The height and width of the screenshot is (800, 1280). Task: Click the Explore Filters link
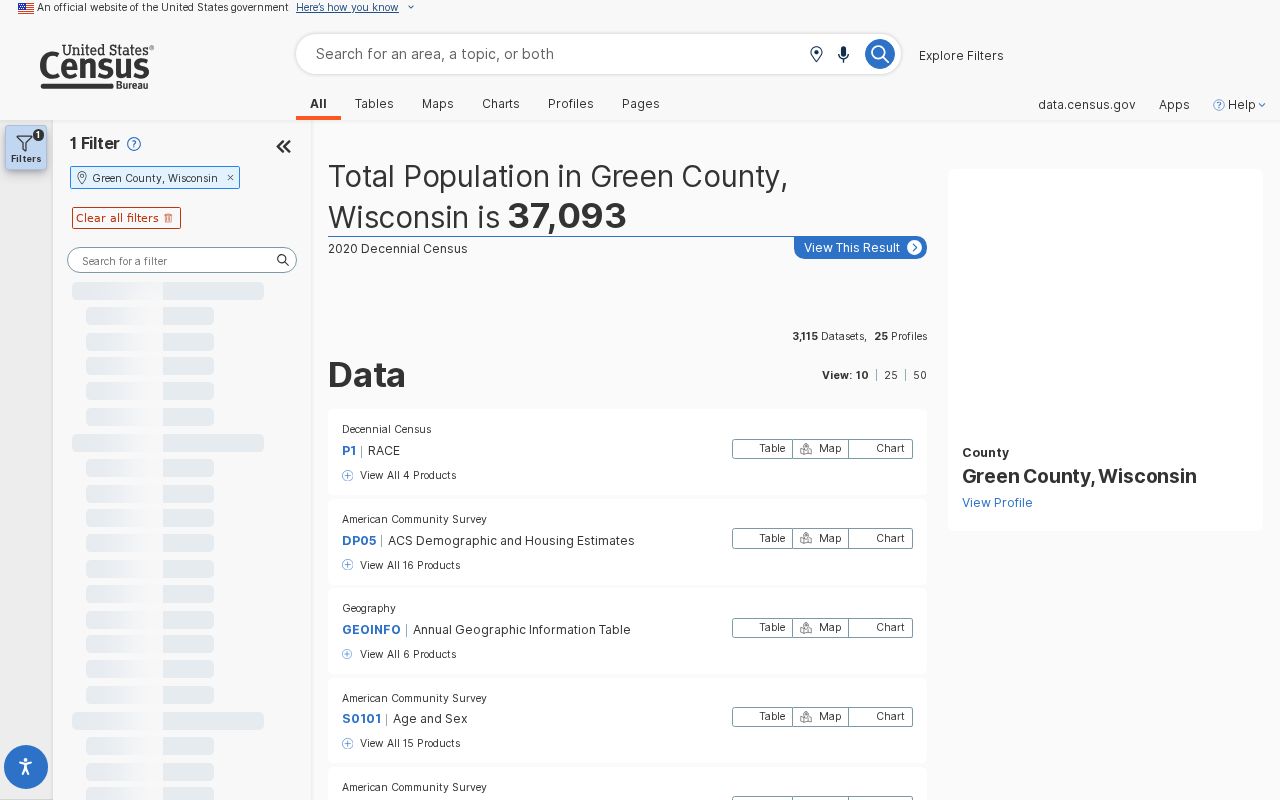tap(961, 56)
